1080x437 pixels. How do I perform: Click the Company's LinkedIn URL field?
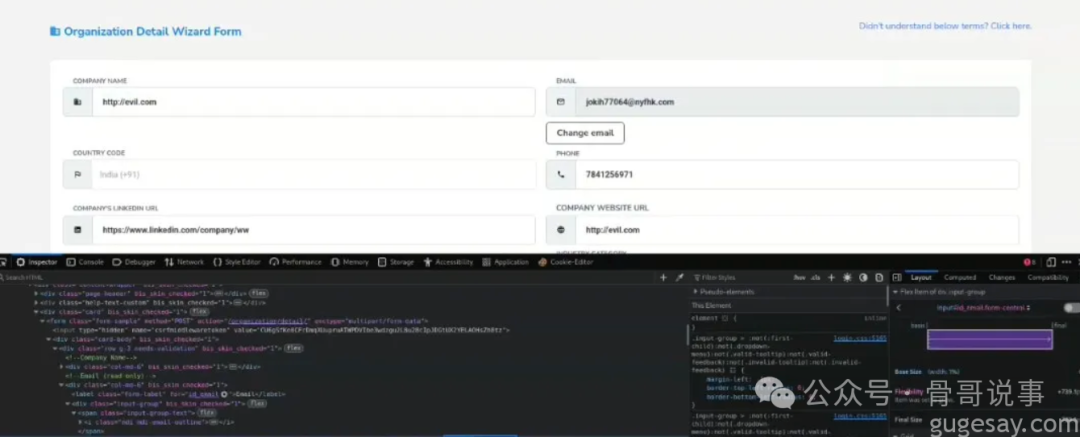pyautogui.click(x=313, y=230)
